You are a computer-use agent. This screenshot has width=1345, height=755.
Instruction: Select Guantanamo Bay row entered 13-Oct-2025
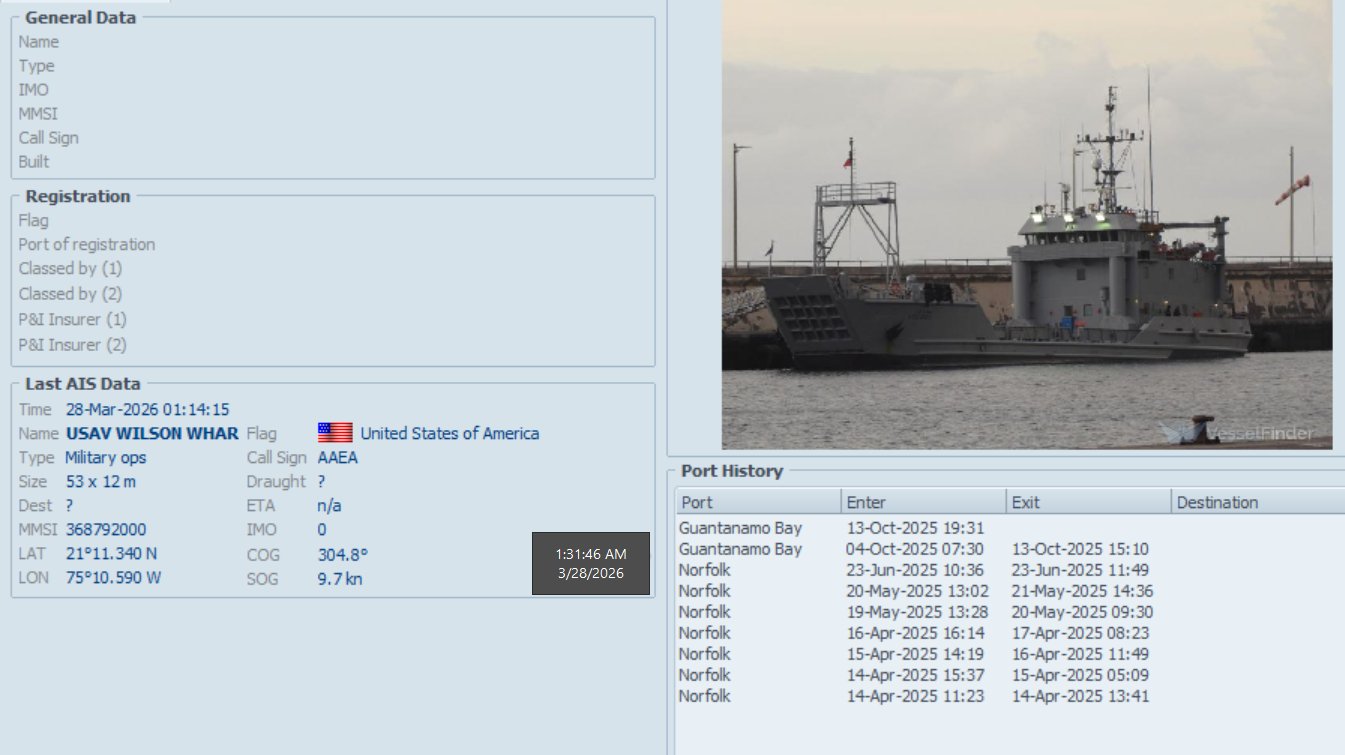[x=741, y=528]
